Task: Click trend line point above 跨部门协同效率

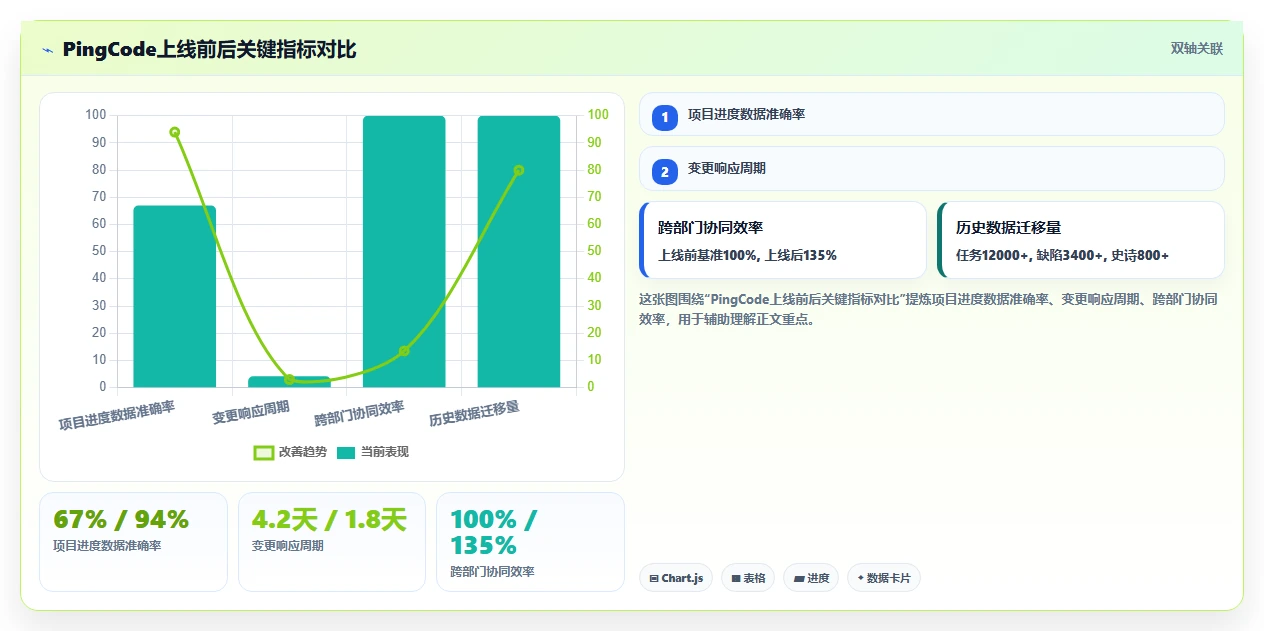Action: [x=404, y=351]
